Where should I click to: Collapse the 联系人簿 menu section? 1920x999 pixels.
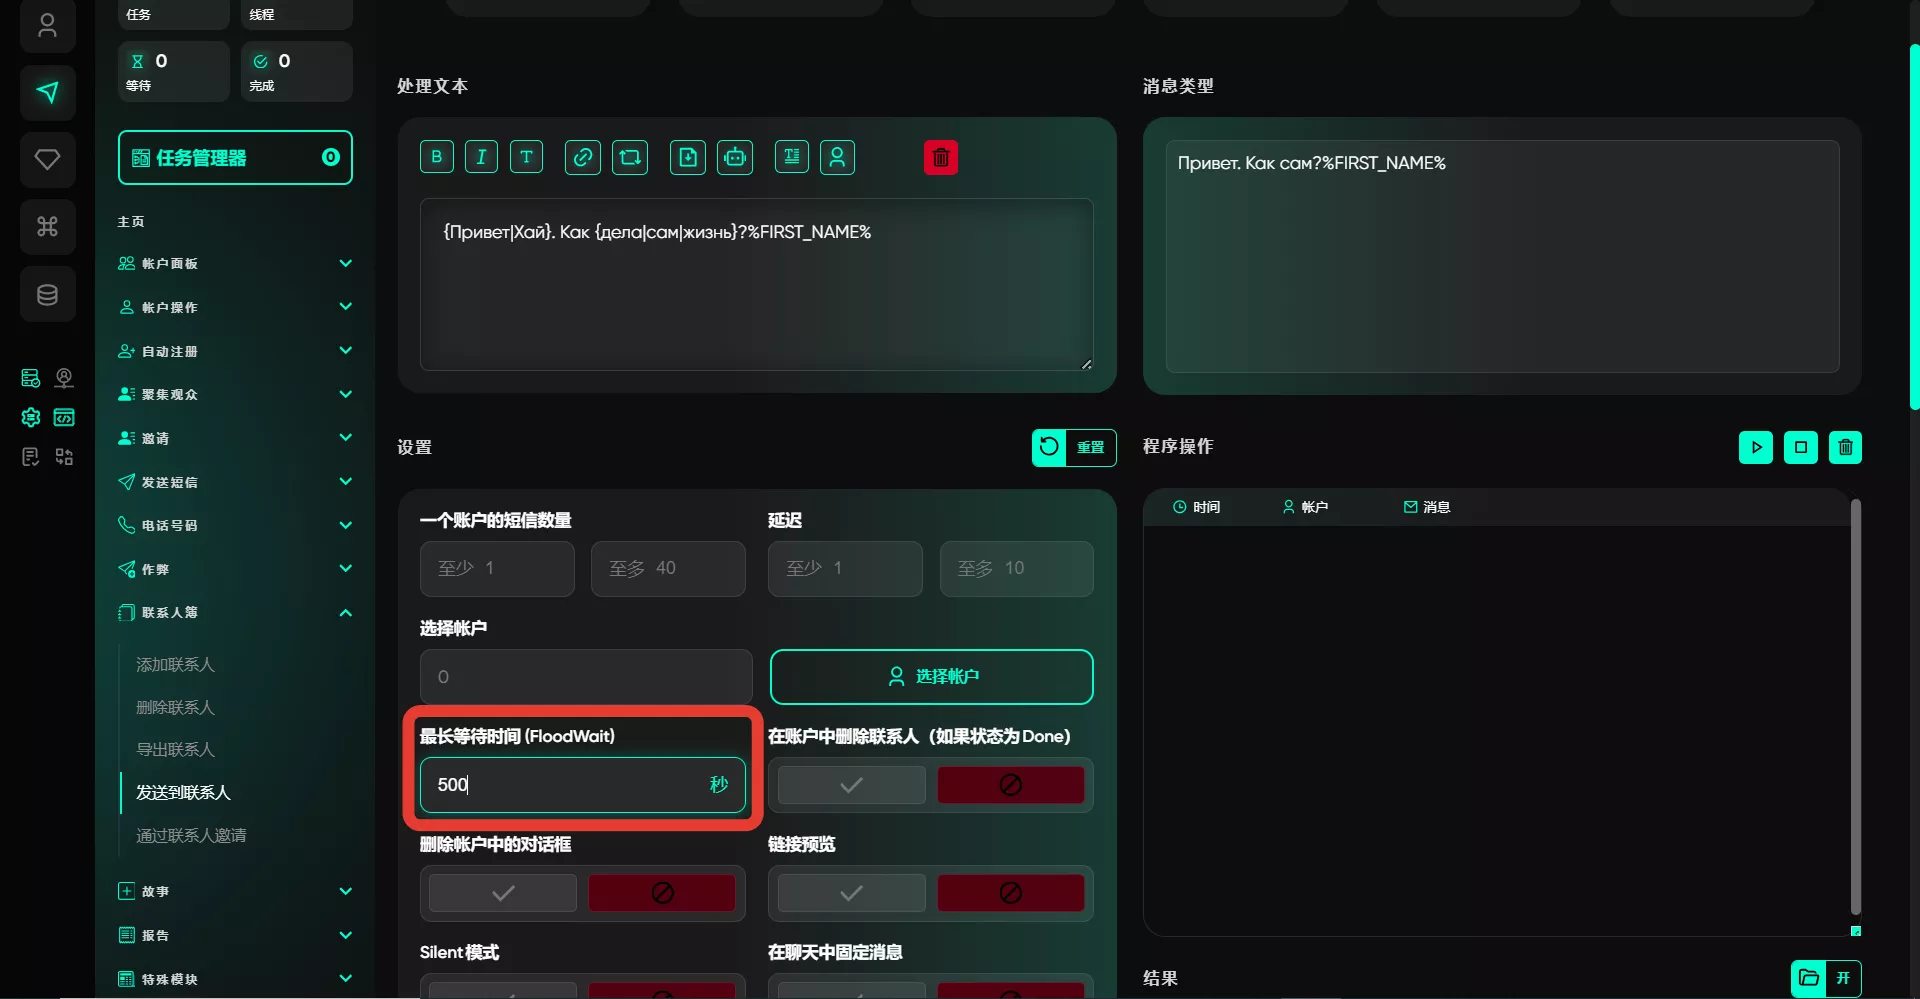235,612
